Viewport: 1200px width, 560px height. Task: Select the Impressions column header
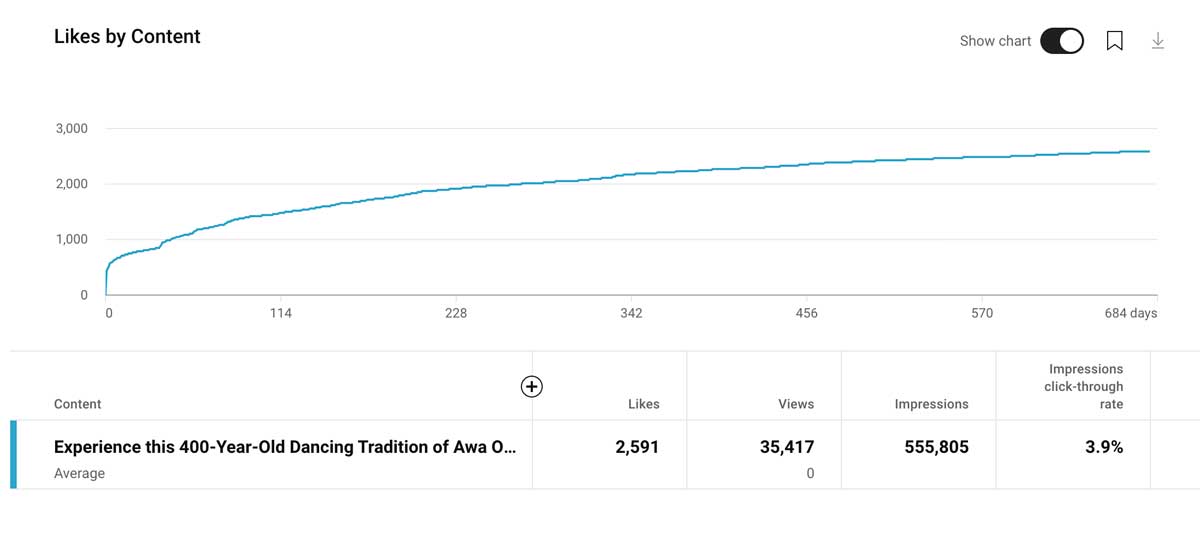931,404
